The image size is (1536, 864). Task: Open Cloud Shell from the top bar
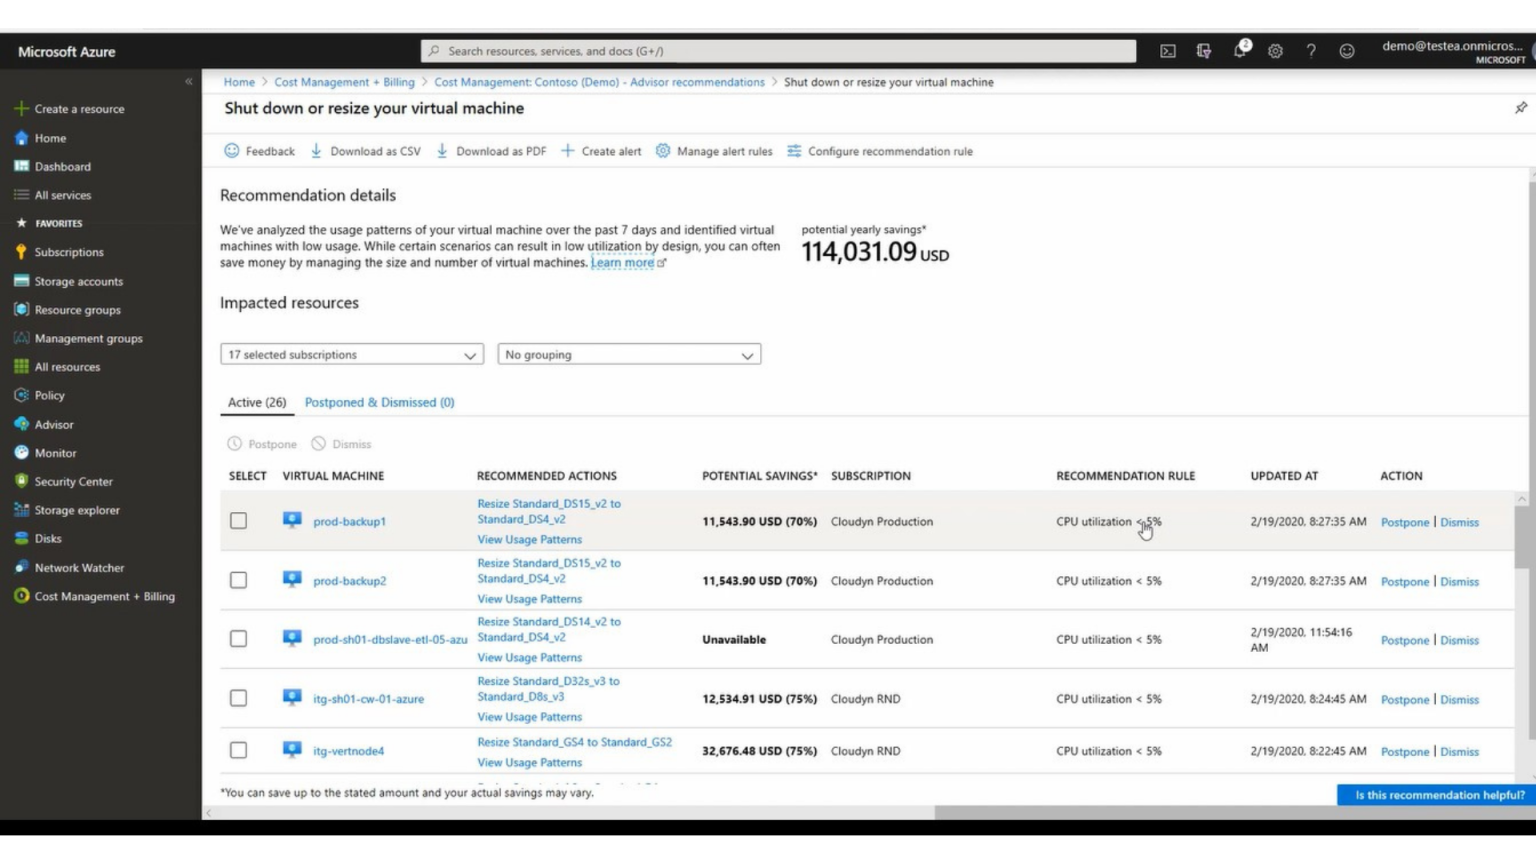click(1167, 51)
